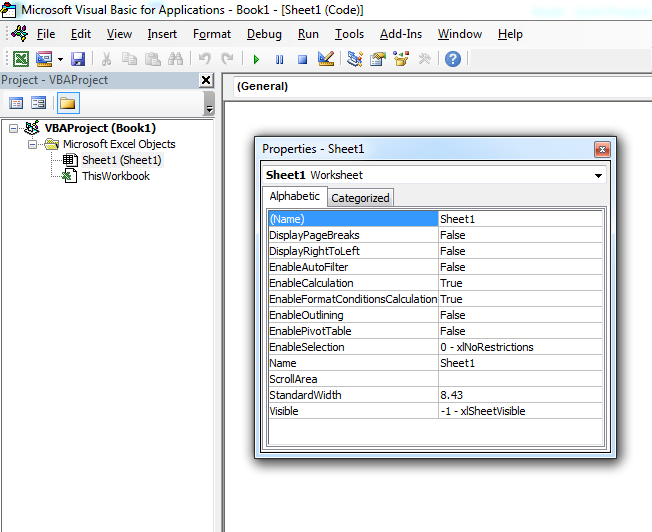Viewport: 652px width, 532px height.
Task: Click View Code icon in Project pane
Action: (x=16, y=103)
